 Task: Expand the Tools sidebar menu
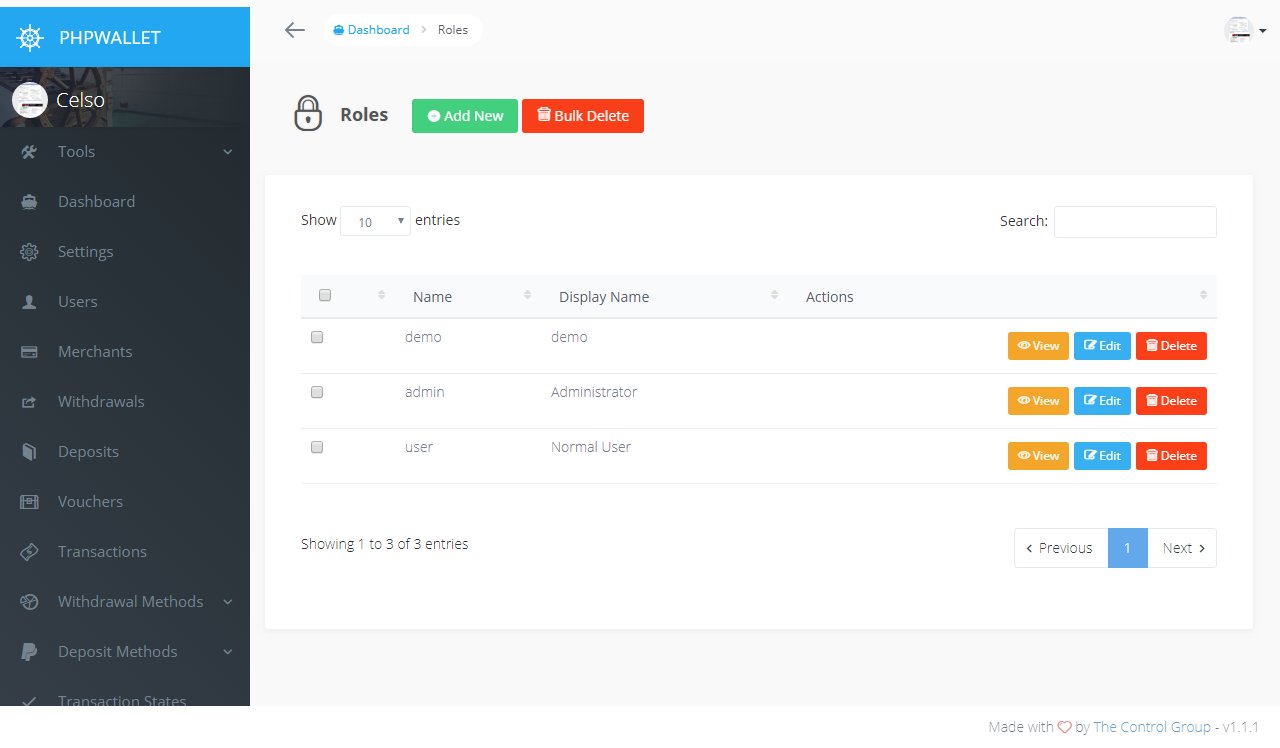tap(125, 152)
